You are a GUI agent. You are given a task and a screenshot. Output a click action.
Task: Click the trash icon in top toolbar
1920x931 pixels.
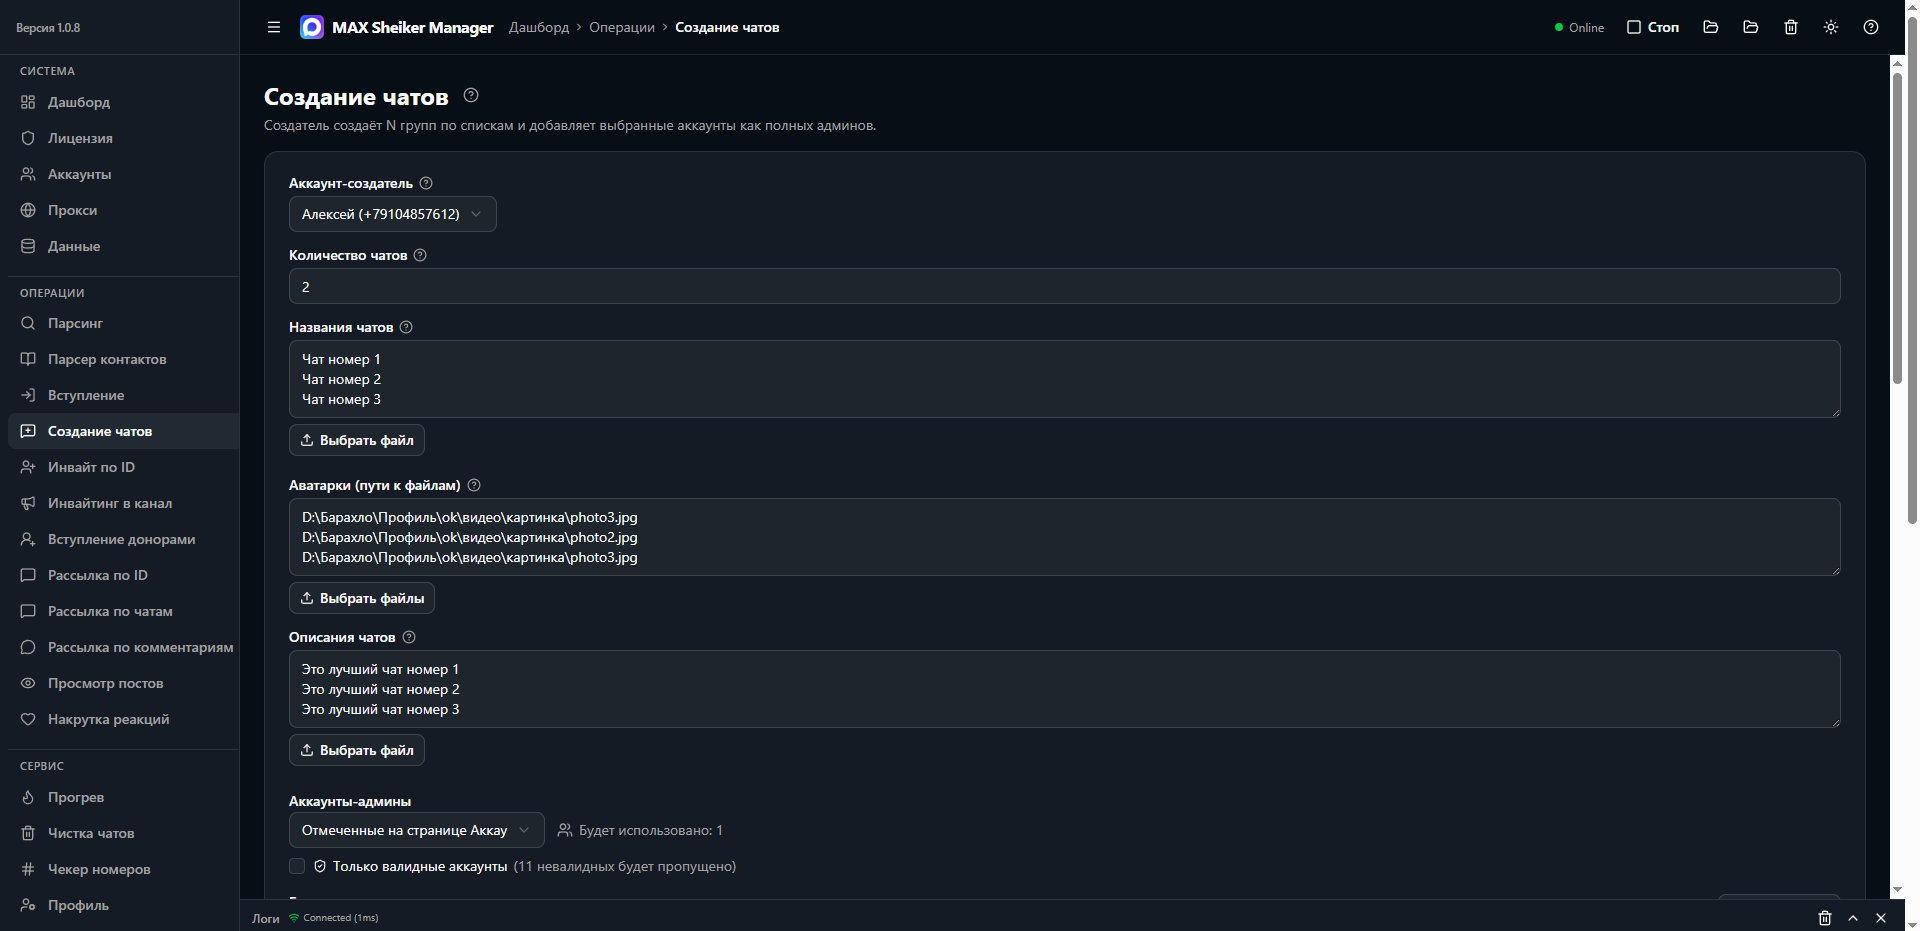[1791, 27]
